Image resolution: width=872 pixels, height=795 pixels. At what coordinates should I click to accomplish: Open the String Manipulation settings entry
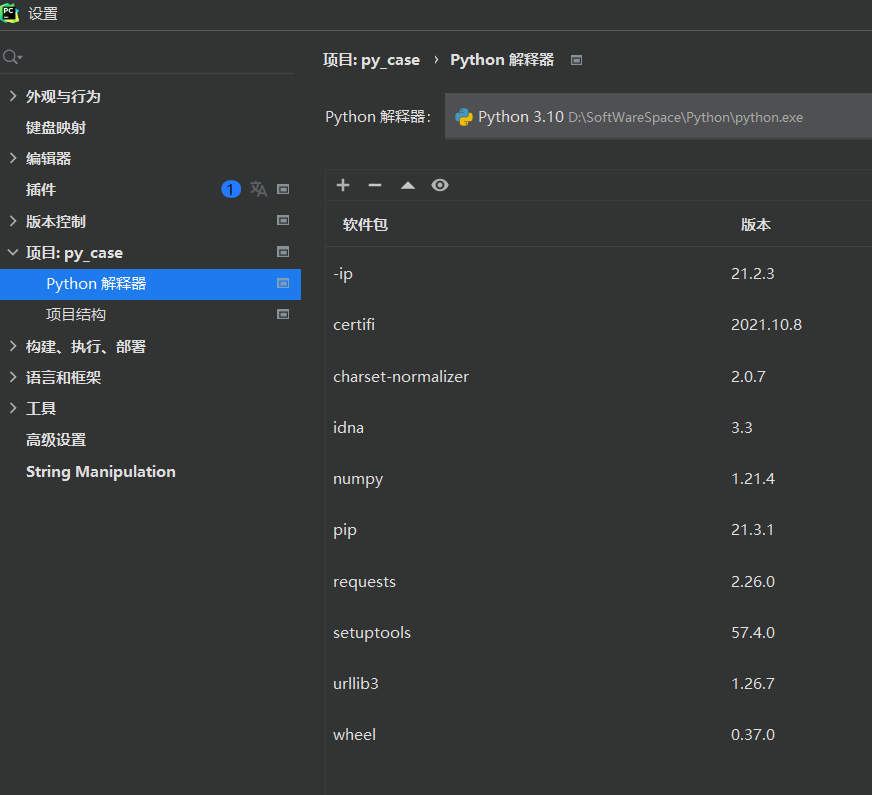(x=100, y=471)
